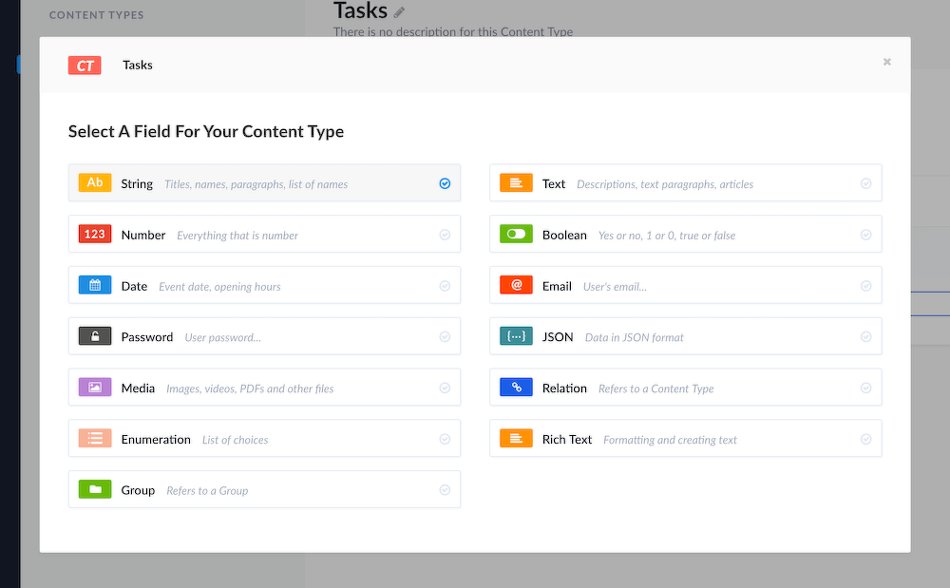Viewport: 950px width, 588px height.
Task: Click the red @ Email icon
Action: tap(516, 285)
